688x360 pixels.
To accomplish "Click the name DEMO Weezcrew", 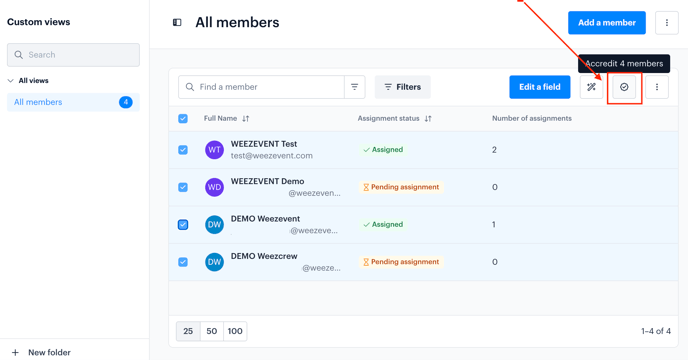I will [264, 256].
